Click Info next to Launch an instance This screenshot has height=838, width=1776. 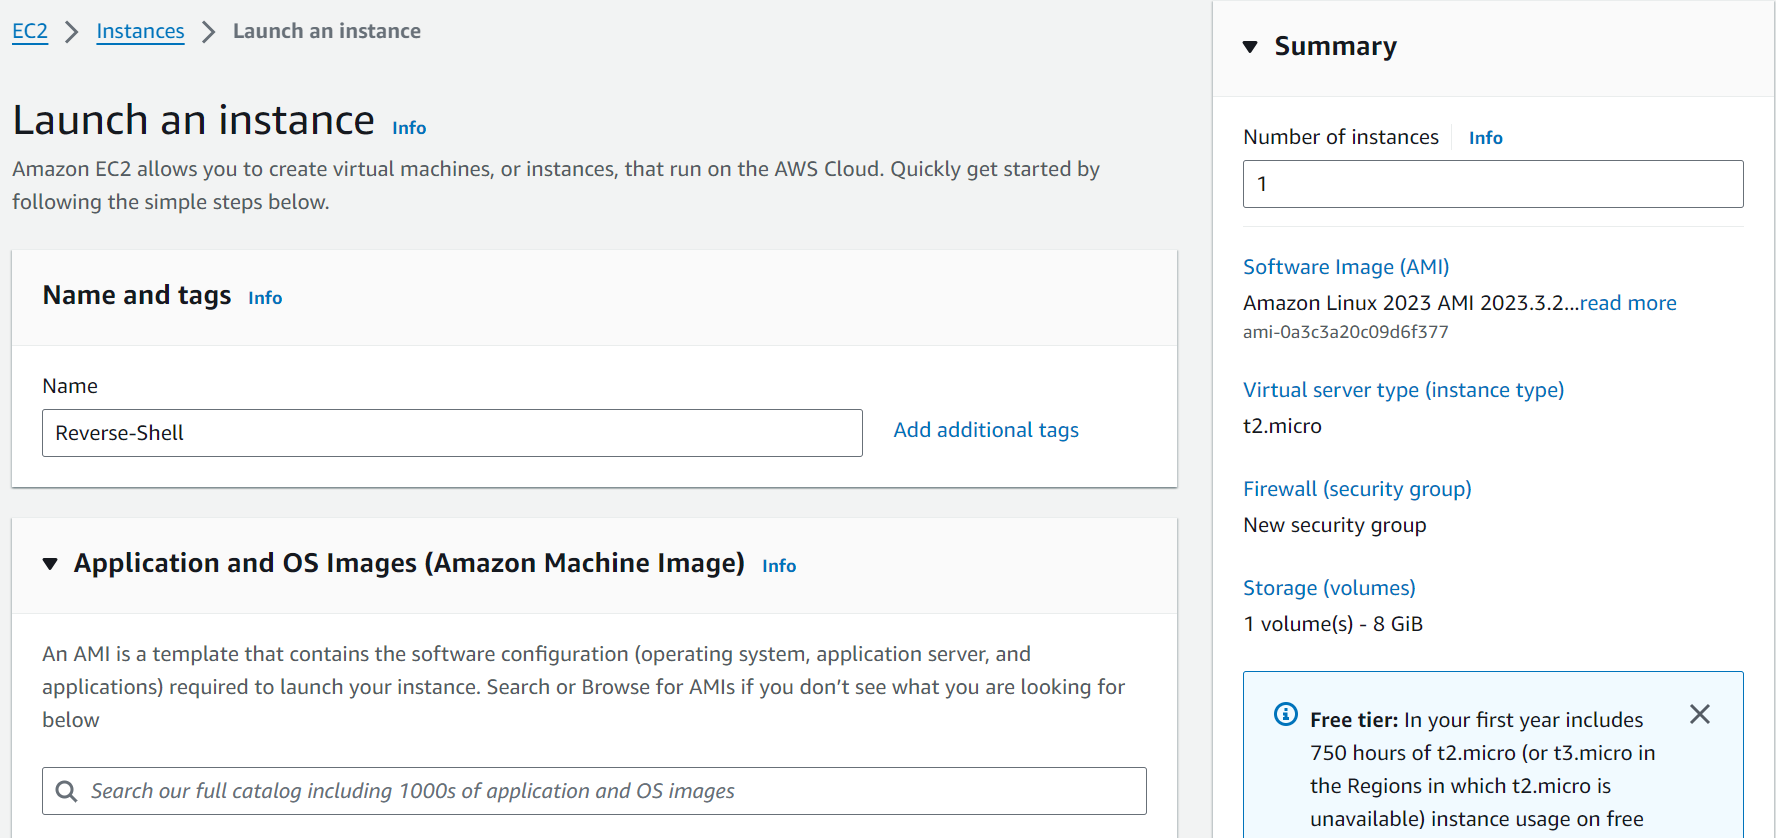(x=409, y=128)
